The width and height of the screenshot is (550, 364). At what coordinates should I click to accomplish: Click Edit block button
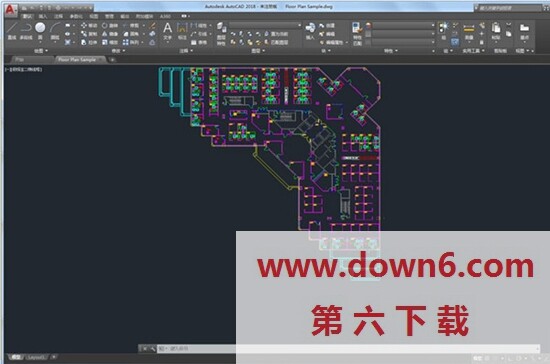click(327, 34)
